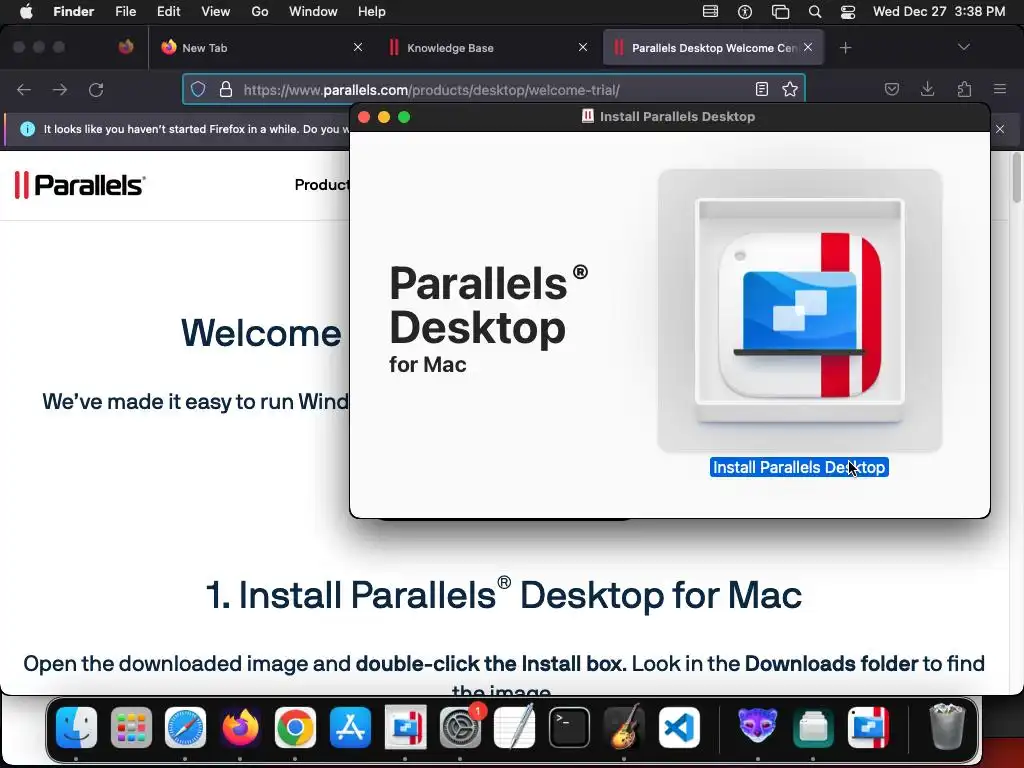1024x768 pixels.
Task: Open the Trash in the Dock
Action: pos(947,727)
